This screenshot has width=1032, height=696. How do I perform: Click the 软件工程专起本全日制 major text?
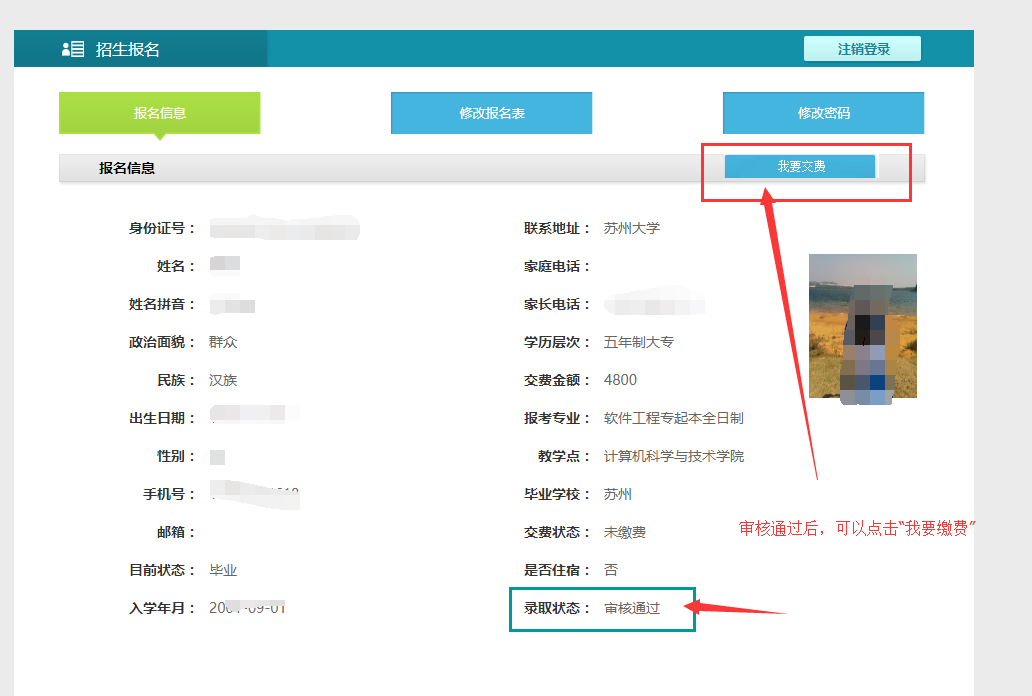click(673, 418)
